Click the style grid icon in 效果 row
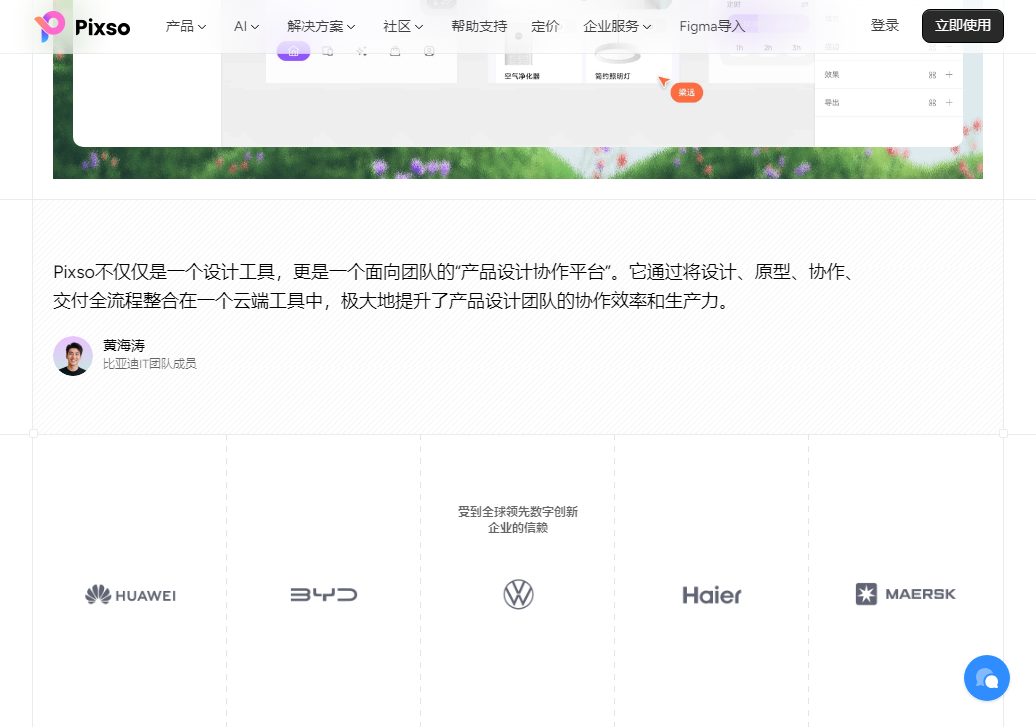 click(x=932, y=75)
